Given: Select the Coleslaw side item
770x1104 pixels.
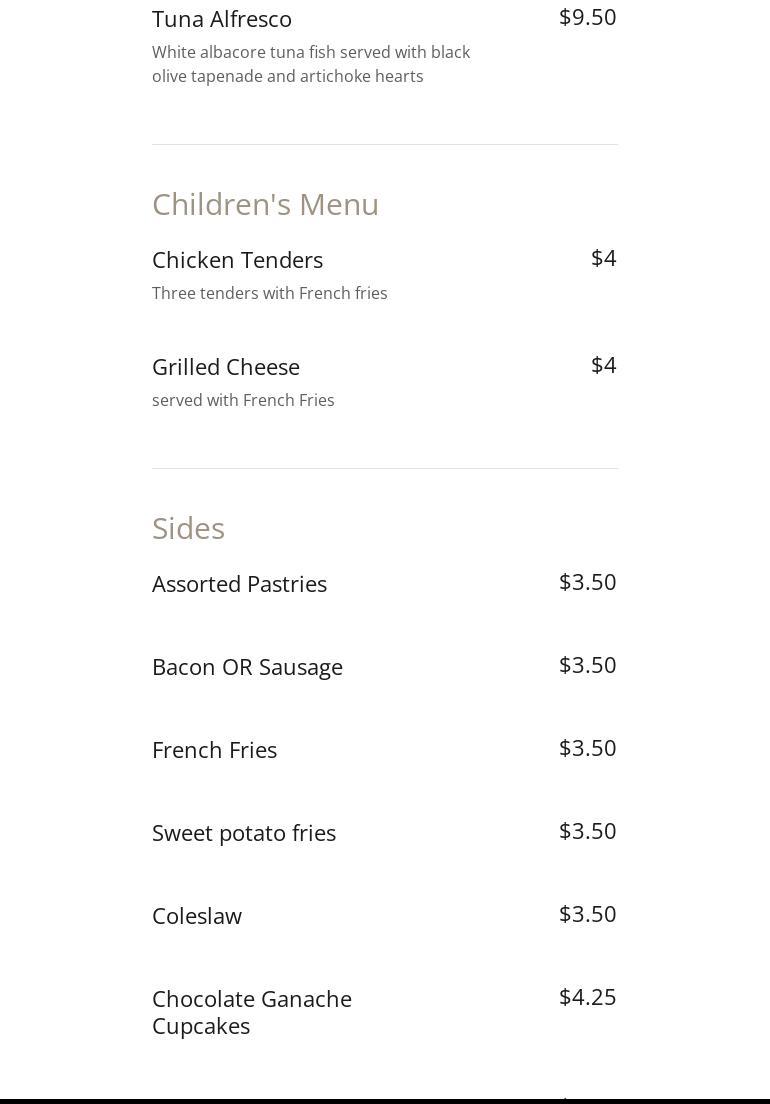Looking at the screenshot, I should [197, 916].
